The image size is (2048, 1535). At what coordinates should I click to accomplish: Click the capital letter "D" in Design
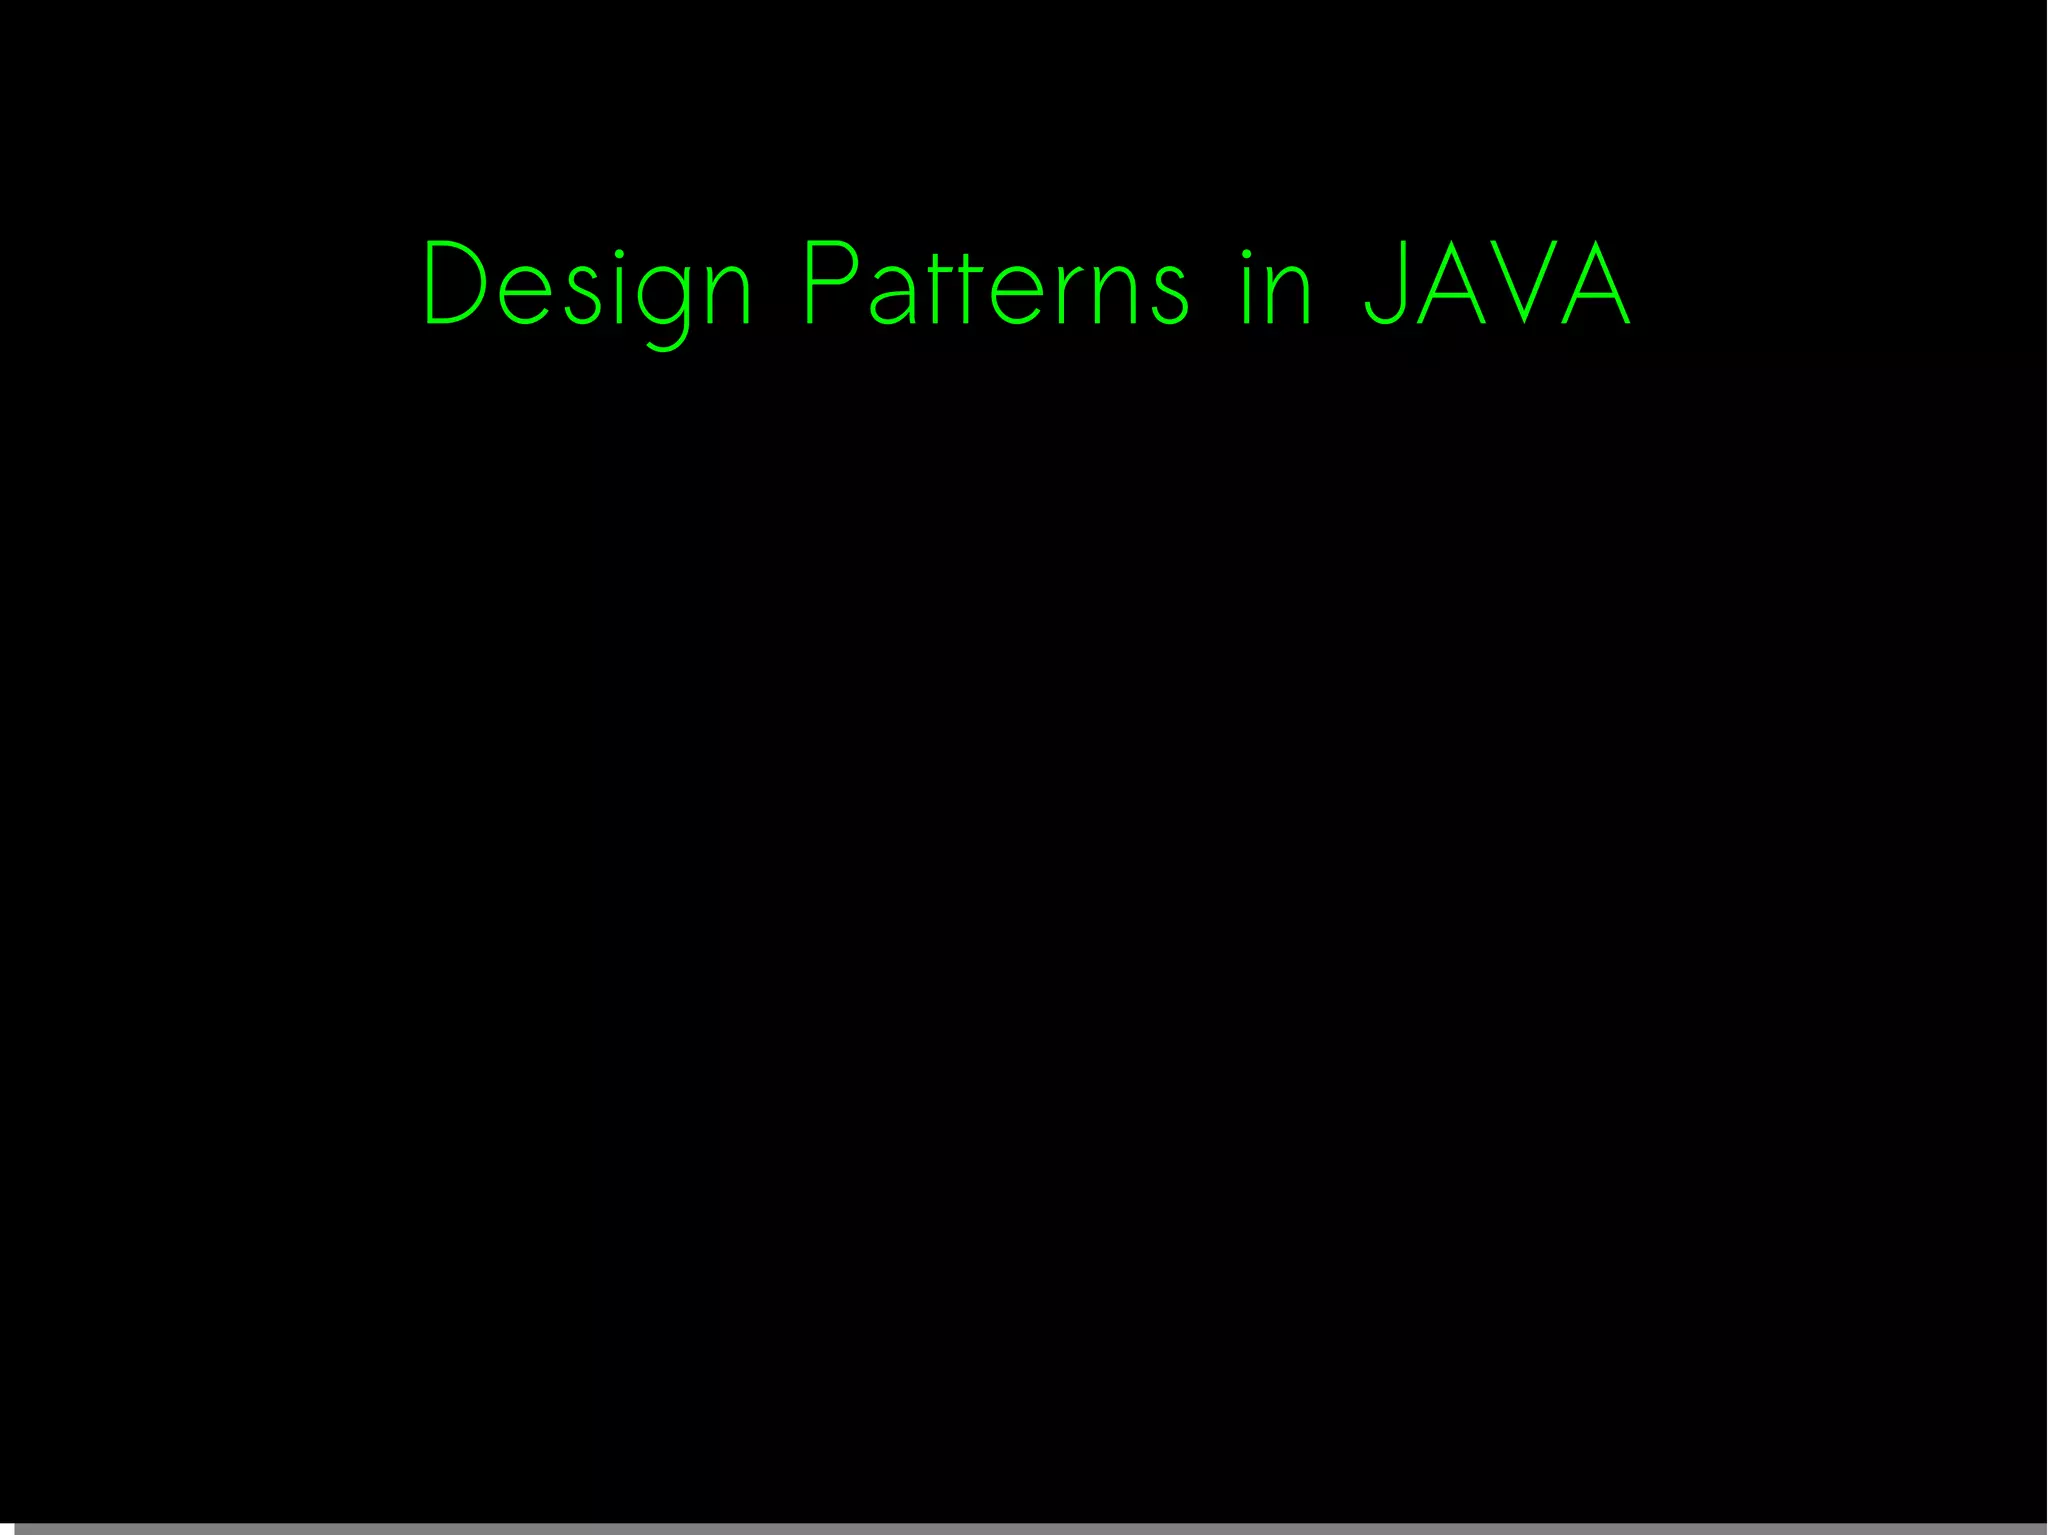pos(455,283)
